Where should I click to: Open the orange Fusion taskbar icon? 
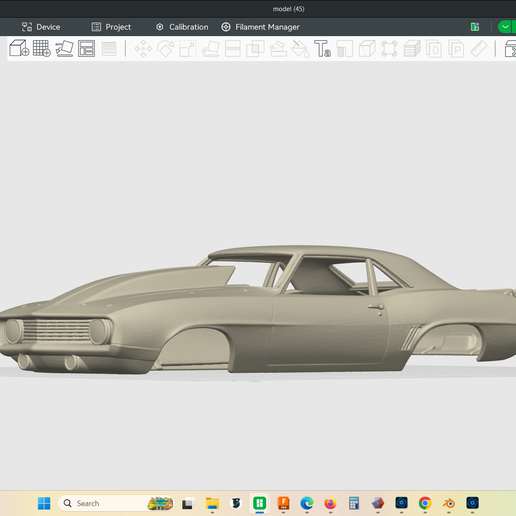click(283, 503)
